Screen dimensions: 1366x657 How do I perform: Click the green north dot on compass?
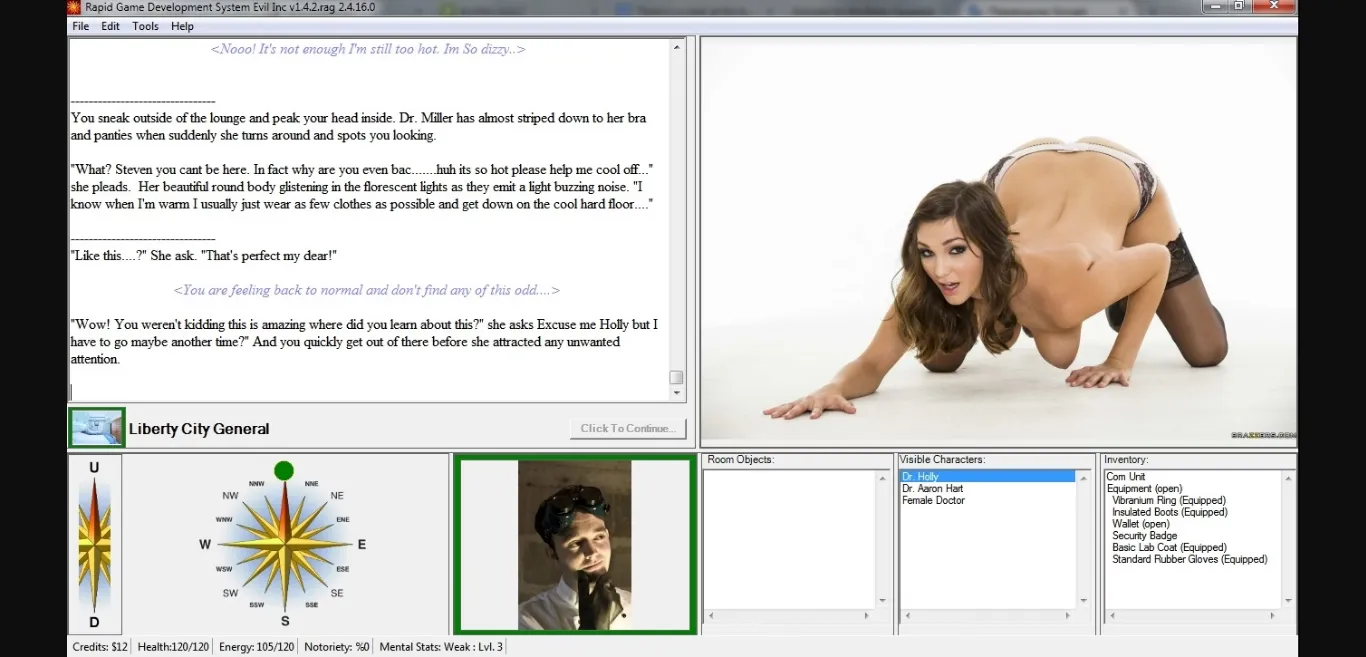(284, 470)
